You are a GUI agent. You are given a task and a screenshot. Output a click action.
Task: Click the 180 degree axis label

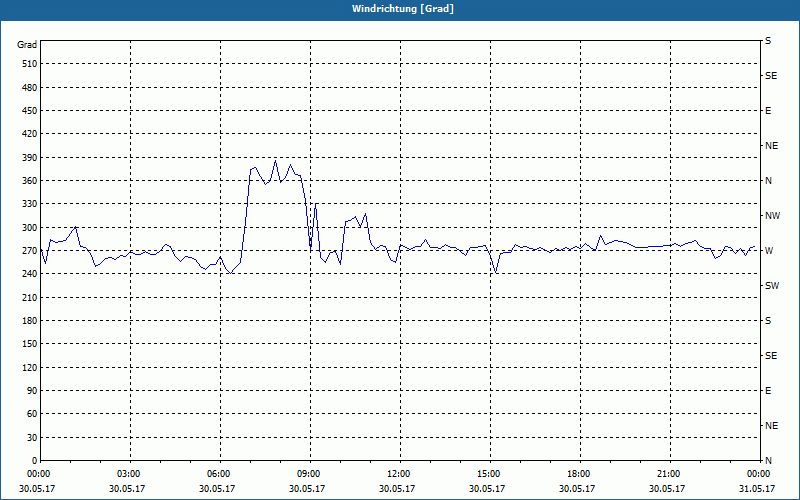click(30, 321)
